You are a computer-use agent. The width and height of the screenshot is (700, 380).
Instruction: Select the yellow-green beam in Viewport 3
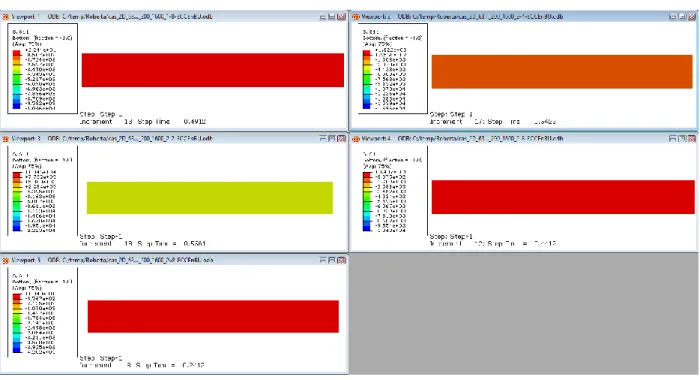pyautogui.click(x=210, y=198)
